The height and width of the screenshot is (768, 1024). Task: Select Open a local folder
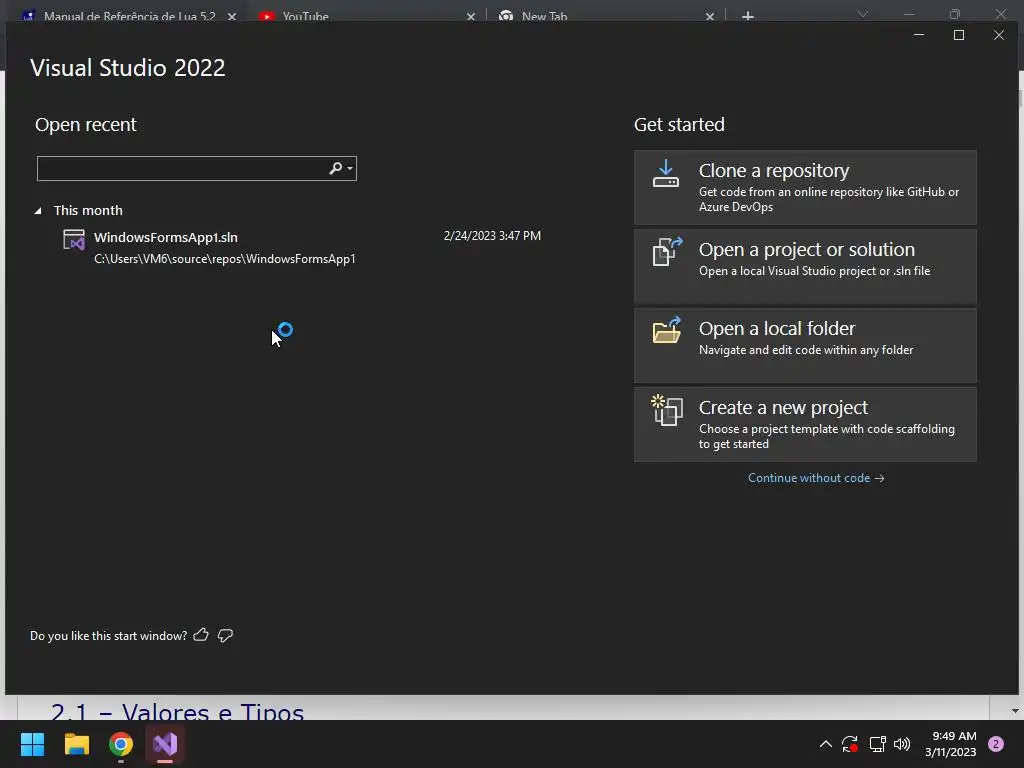[805, 345]
